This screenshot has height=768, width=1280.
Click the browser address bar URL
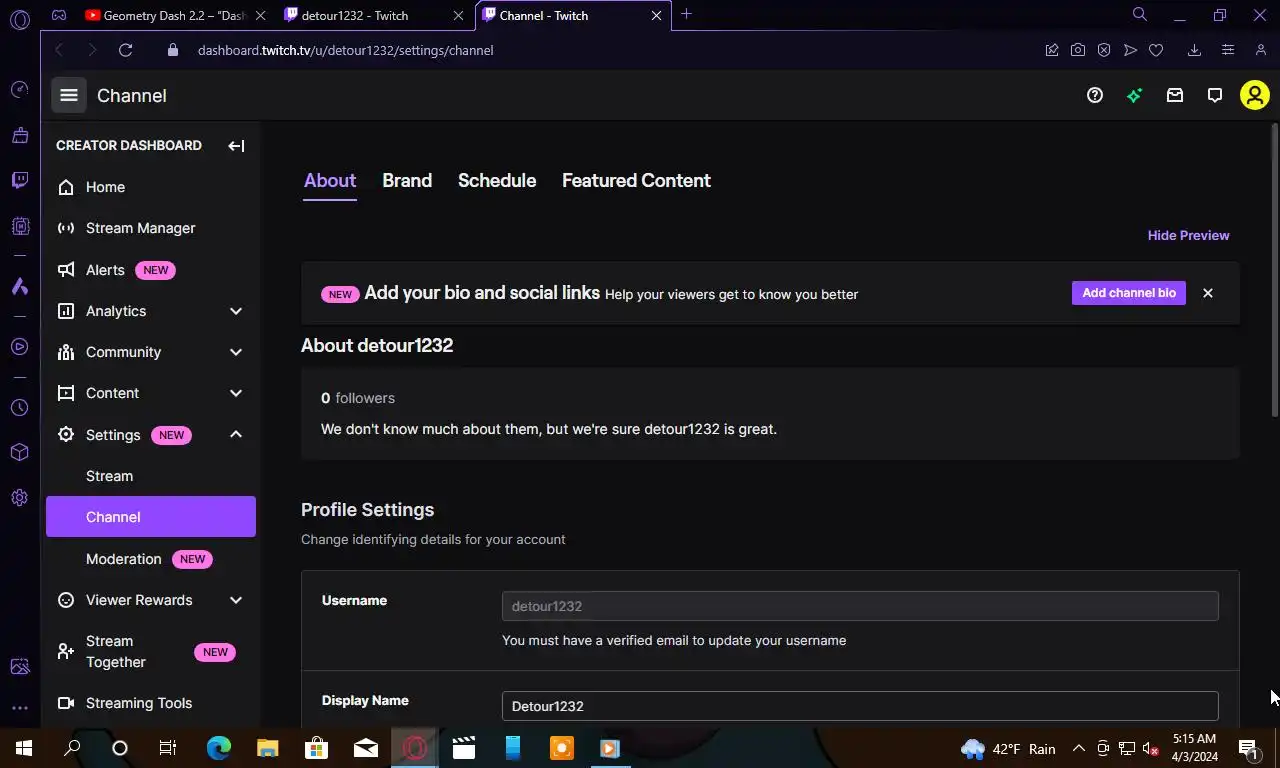click(345, 50)
